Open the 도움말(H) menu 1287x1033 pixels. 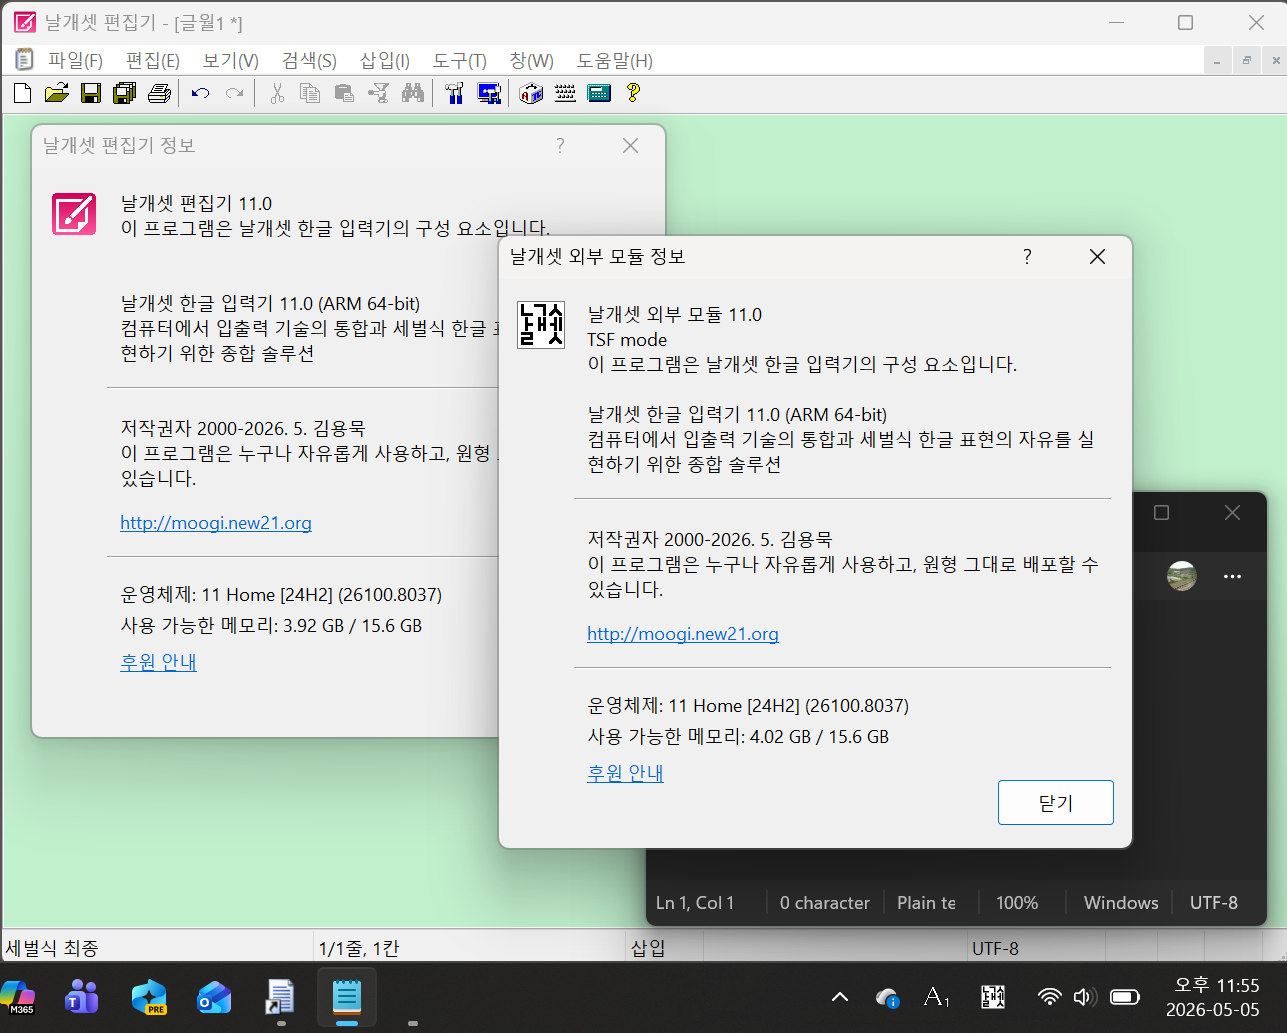(615, 61)
